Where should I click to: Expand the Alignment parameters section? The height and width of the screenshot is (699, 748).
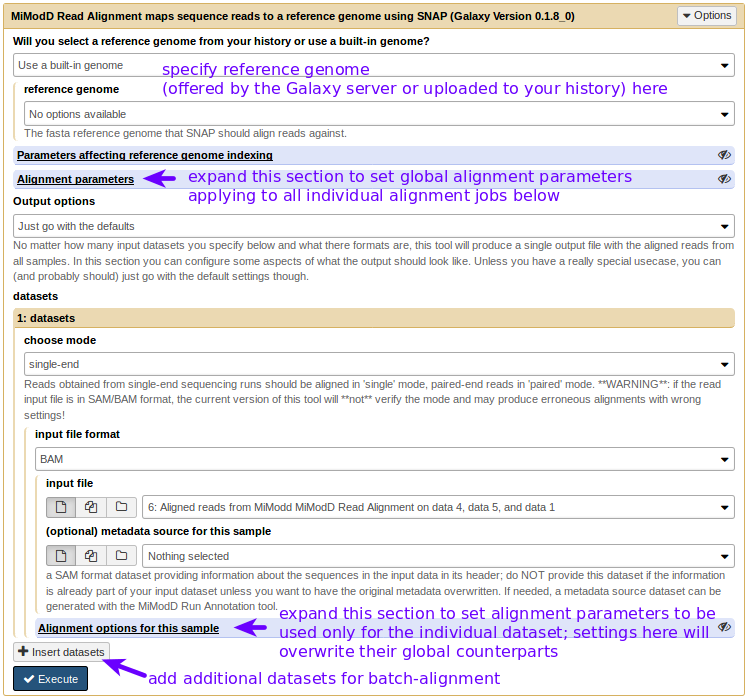pos(75,179)
